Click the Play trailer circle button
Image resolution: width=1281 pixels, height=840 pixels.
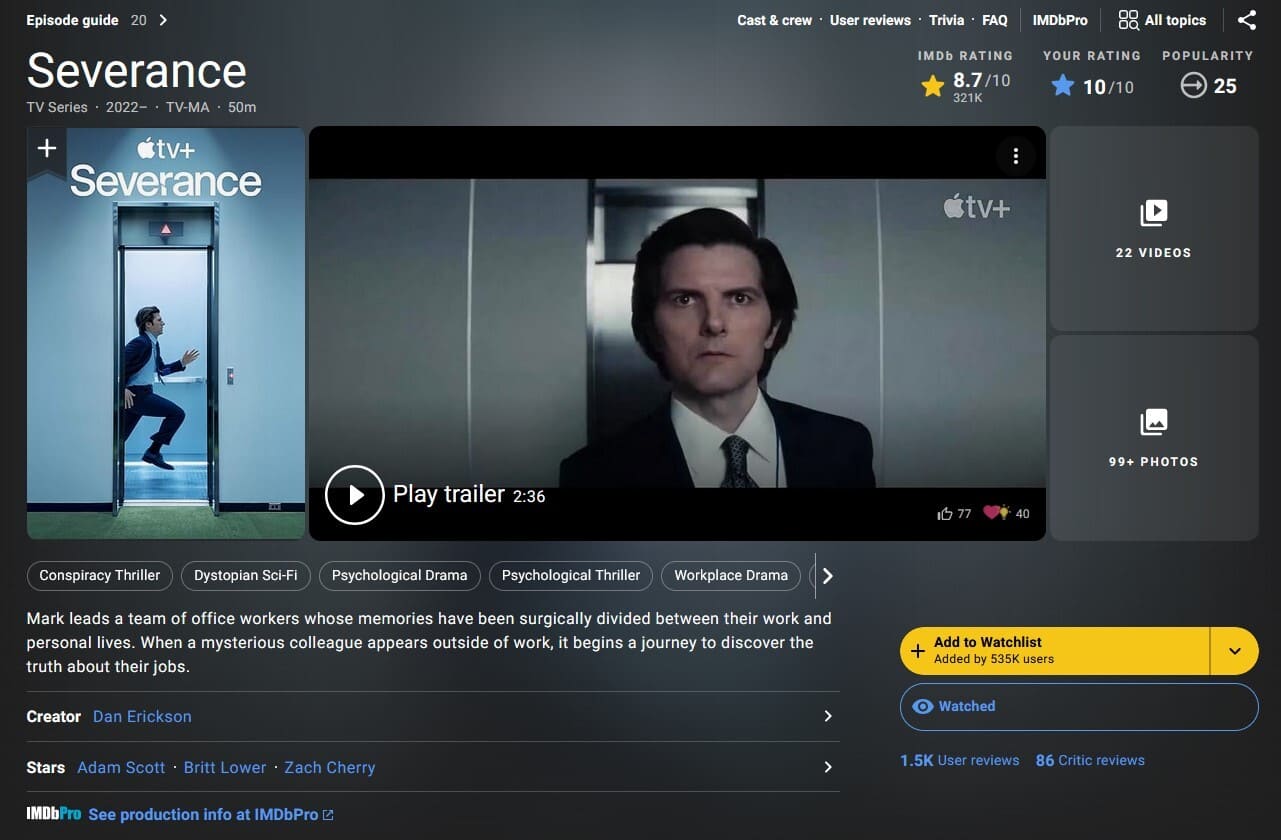pyautogui.click(x=354, y=495)
